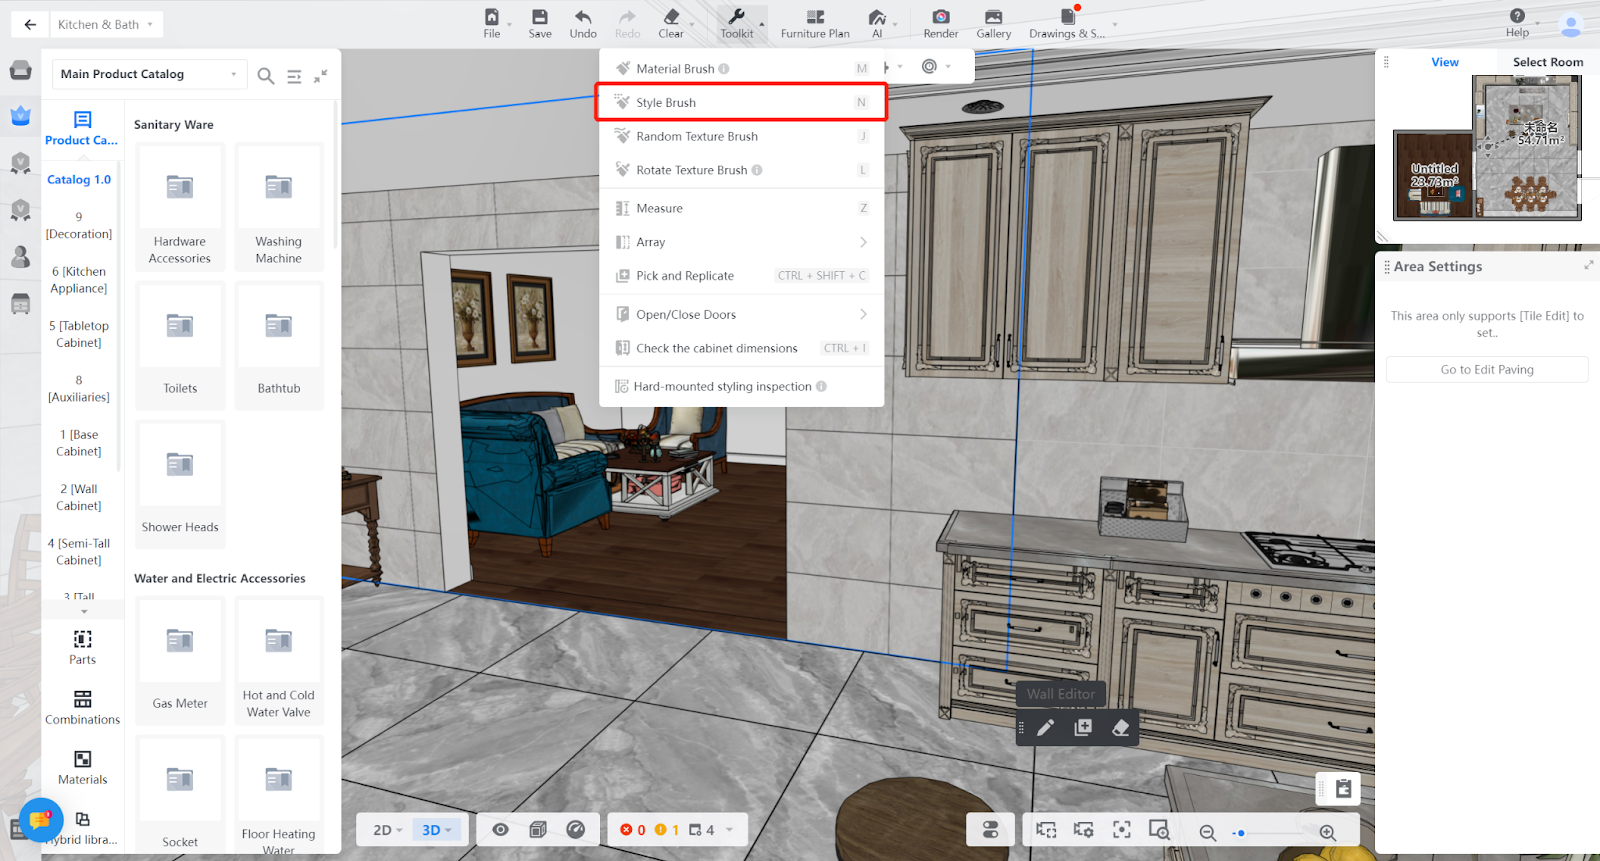
Task: Click the toggle switches button in bottom bar
Action: (x=990, y=830)
